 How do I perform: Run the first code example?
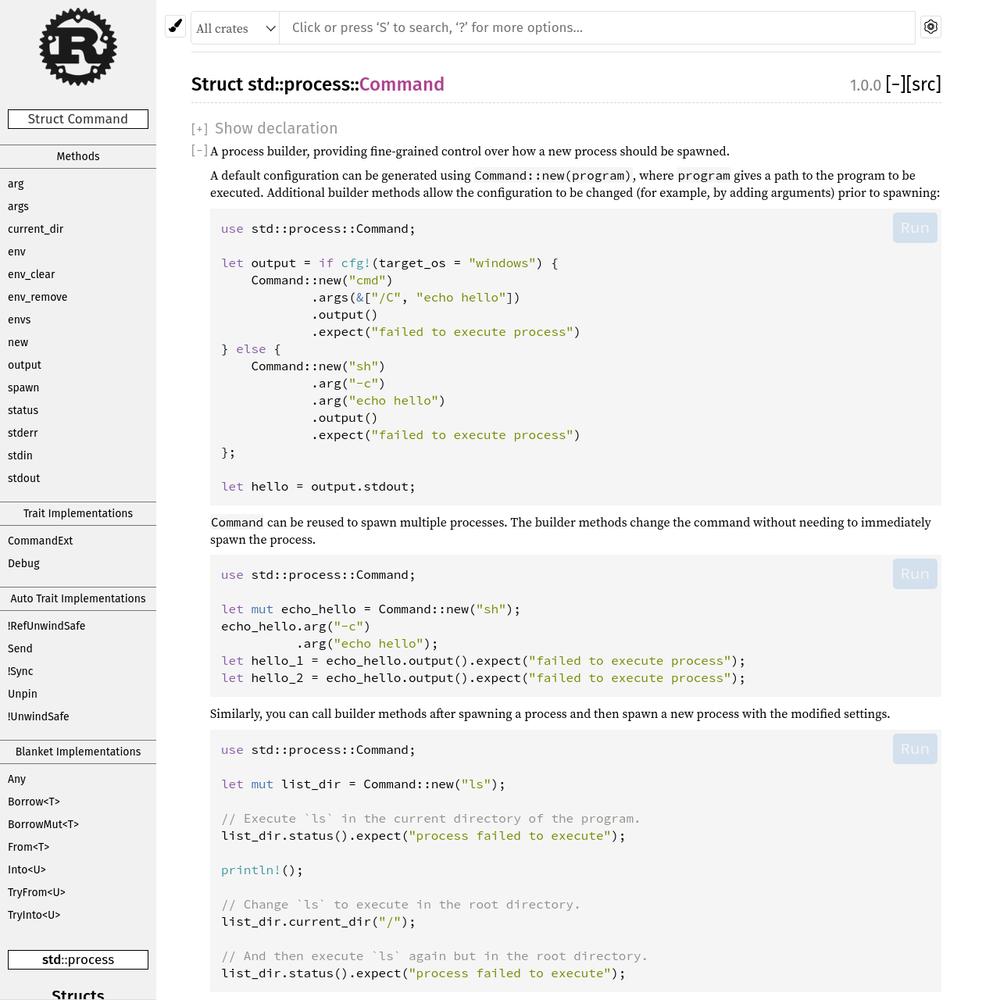point(915,228)
